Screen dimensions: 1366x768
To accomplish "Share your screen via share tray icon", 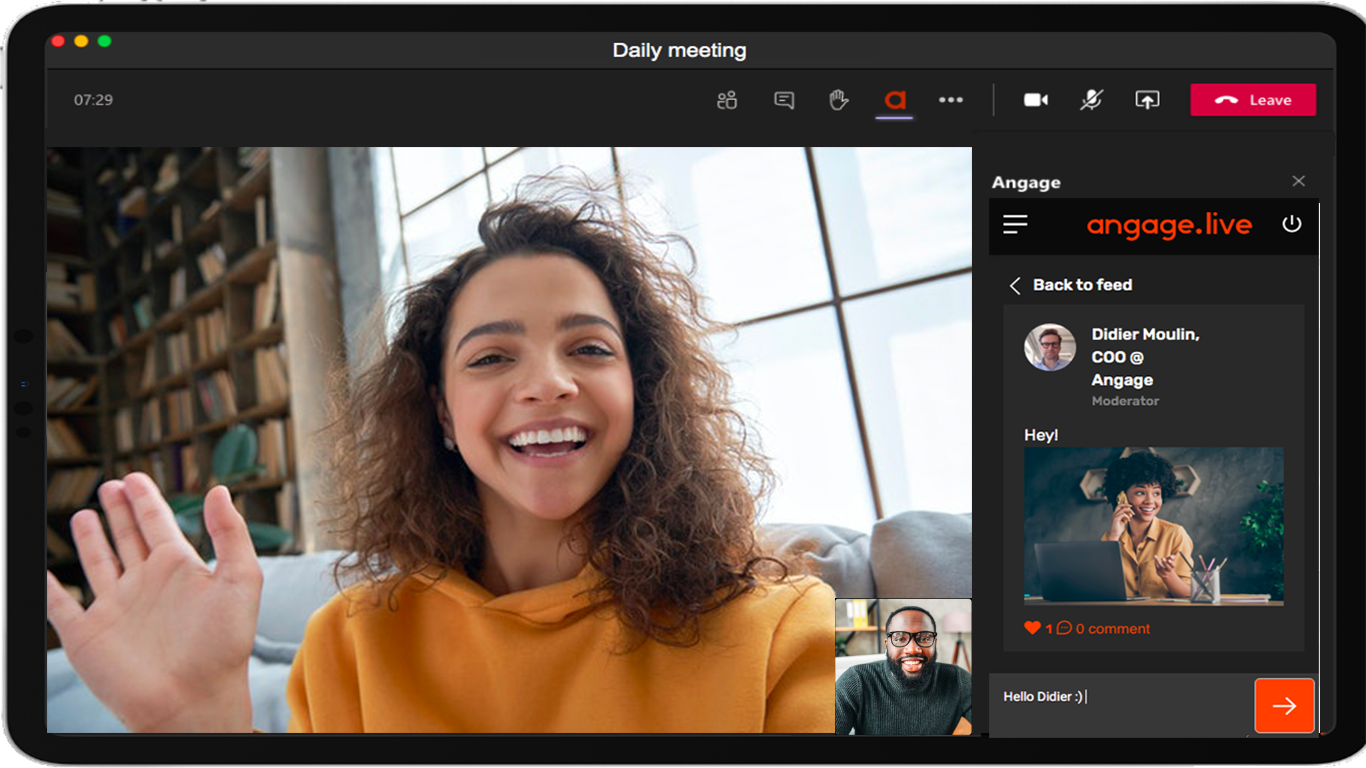I will pyautogui.click(x=1147, y=100).
